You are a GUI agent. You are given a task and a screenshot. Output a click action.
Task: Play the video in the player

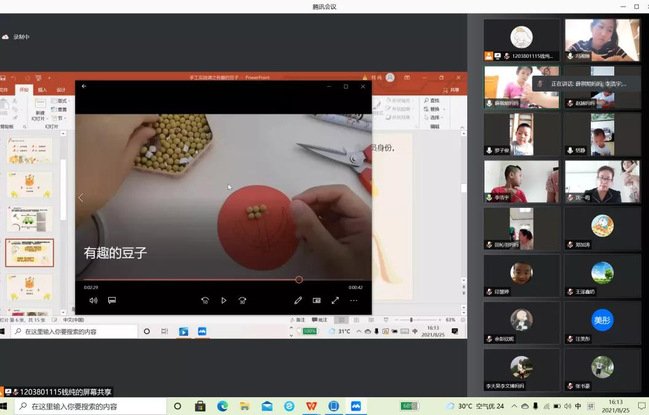tap(223, 300)
